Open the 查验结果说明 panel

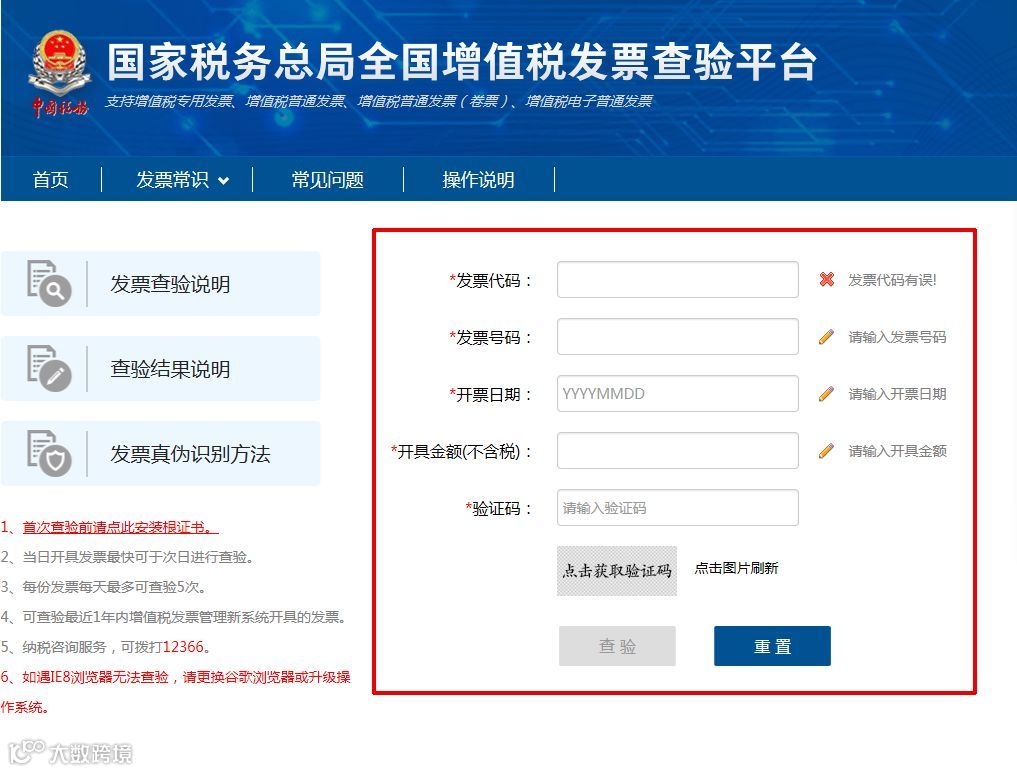161,368
